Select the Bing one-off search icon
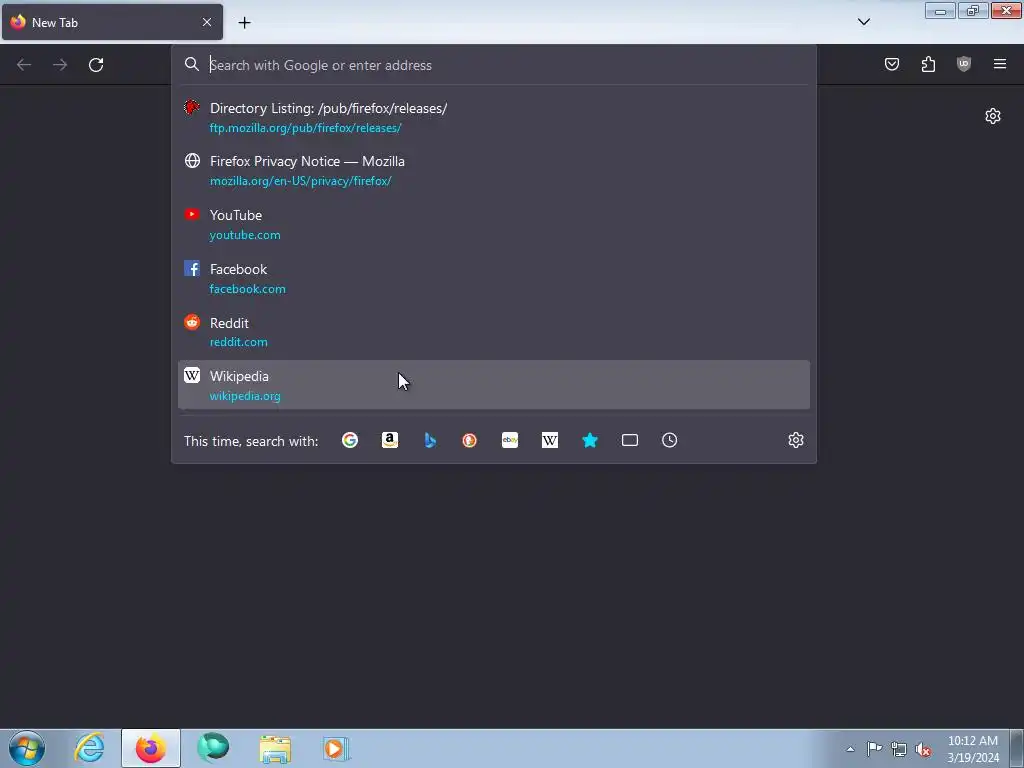Screen dimensions: 1024x768 (x=430, y=440)
